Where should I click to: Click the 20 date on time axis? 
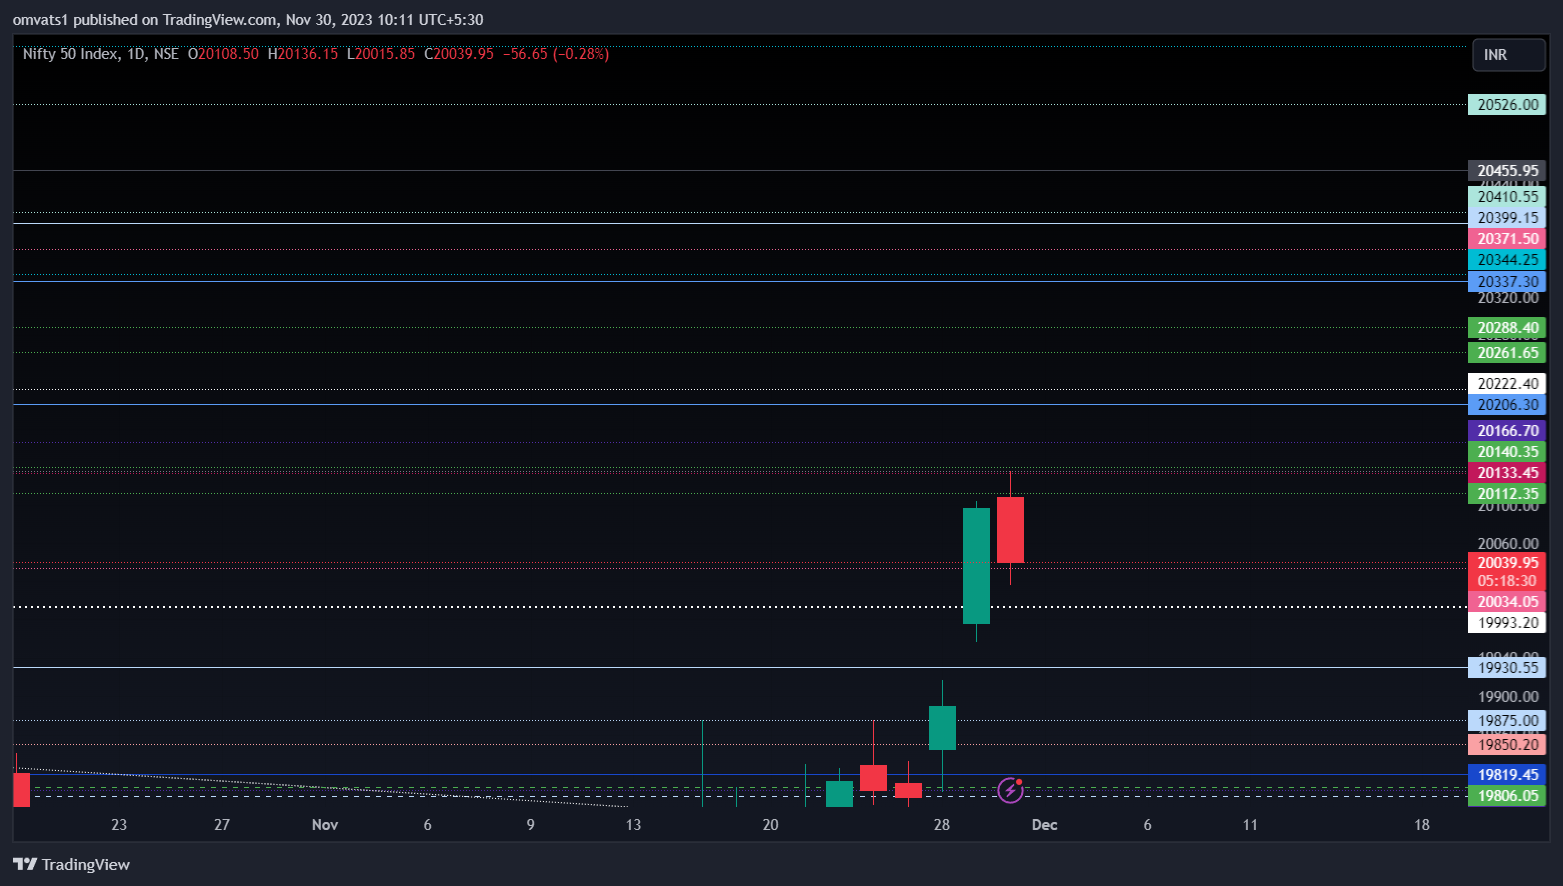pyautogui.click(x=770, y=825)
